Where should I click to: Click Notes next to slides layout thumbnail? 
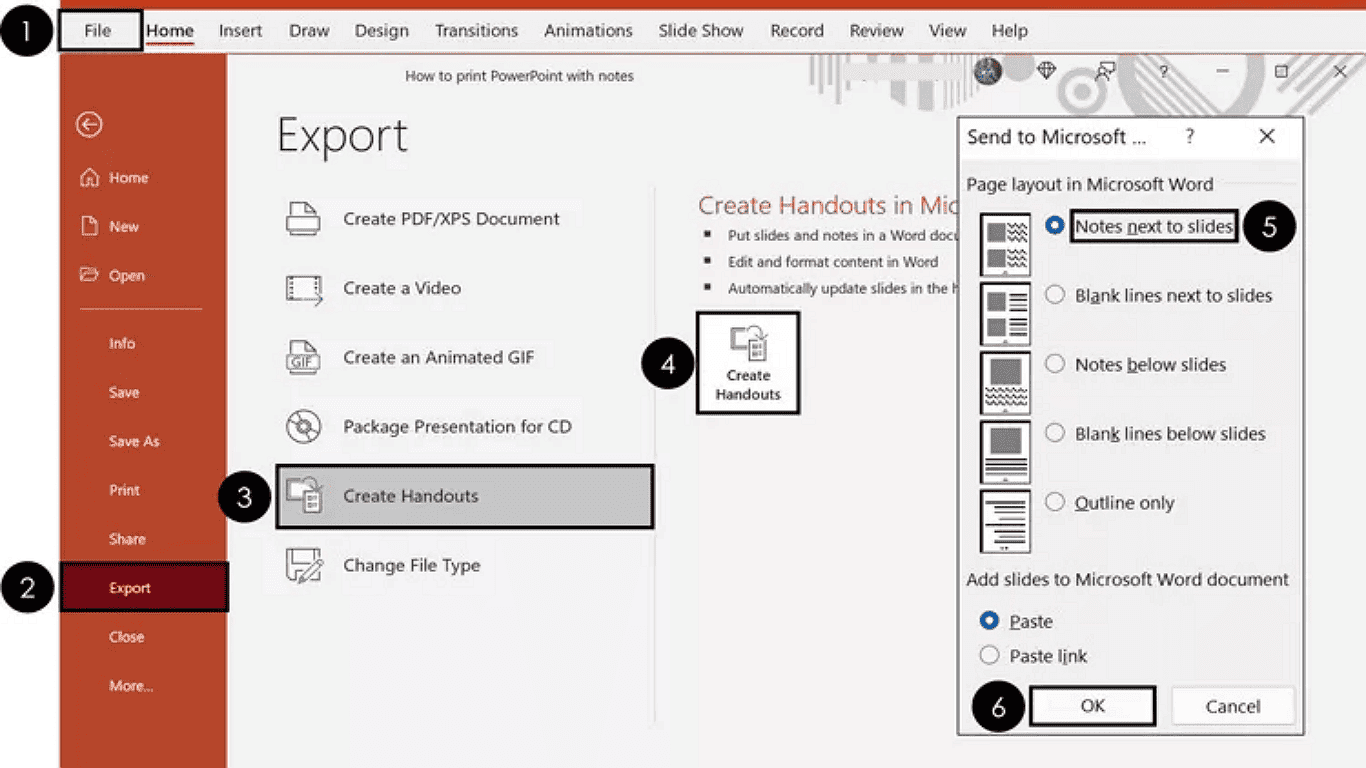pyautogui.click(x=1006, y=244)
